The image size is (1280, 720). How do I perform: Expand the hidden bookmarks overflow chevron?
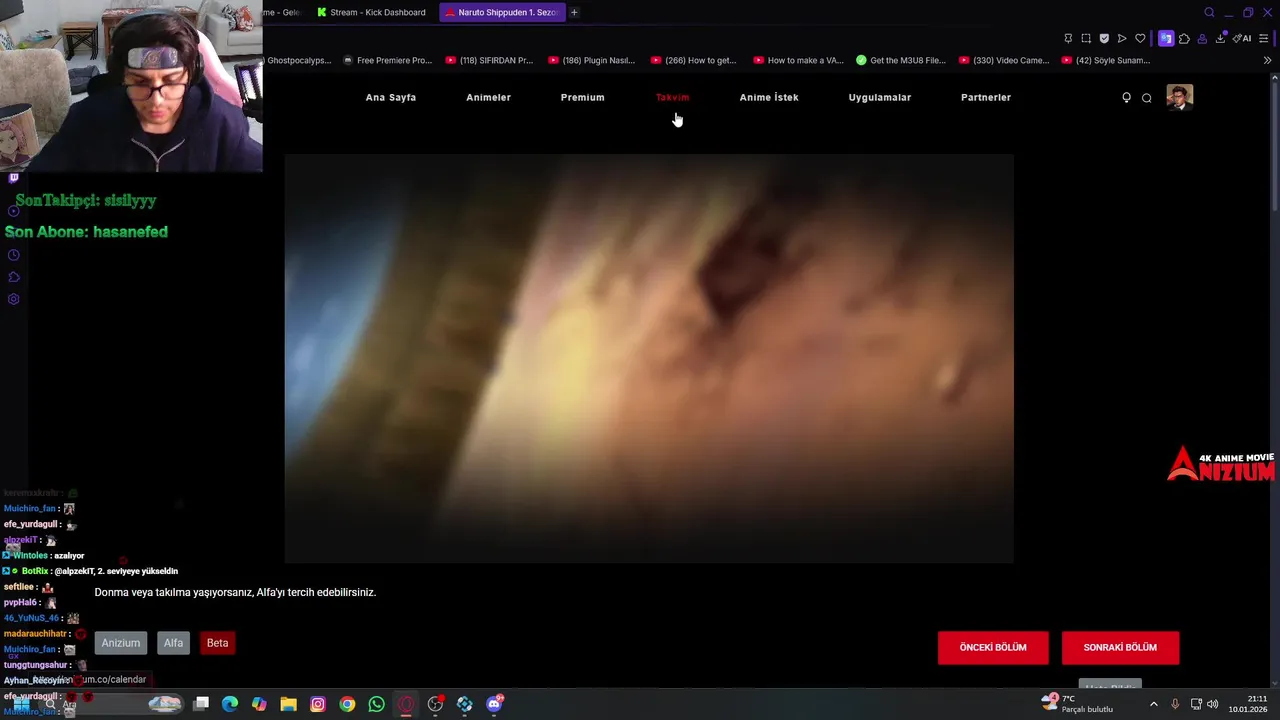tap(1267, 60)
